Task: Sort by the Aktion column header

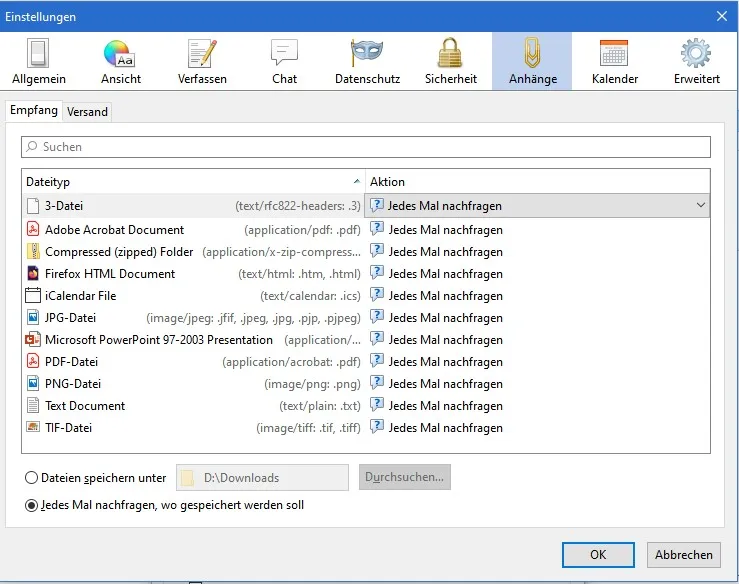Action: [x=537, y=181]
